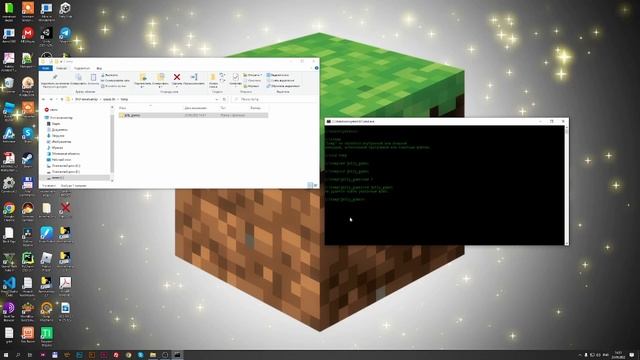This screenshot has height=360, width=640.
Task: Click the taskbar Search icon
Action: point(18,355)
